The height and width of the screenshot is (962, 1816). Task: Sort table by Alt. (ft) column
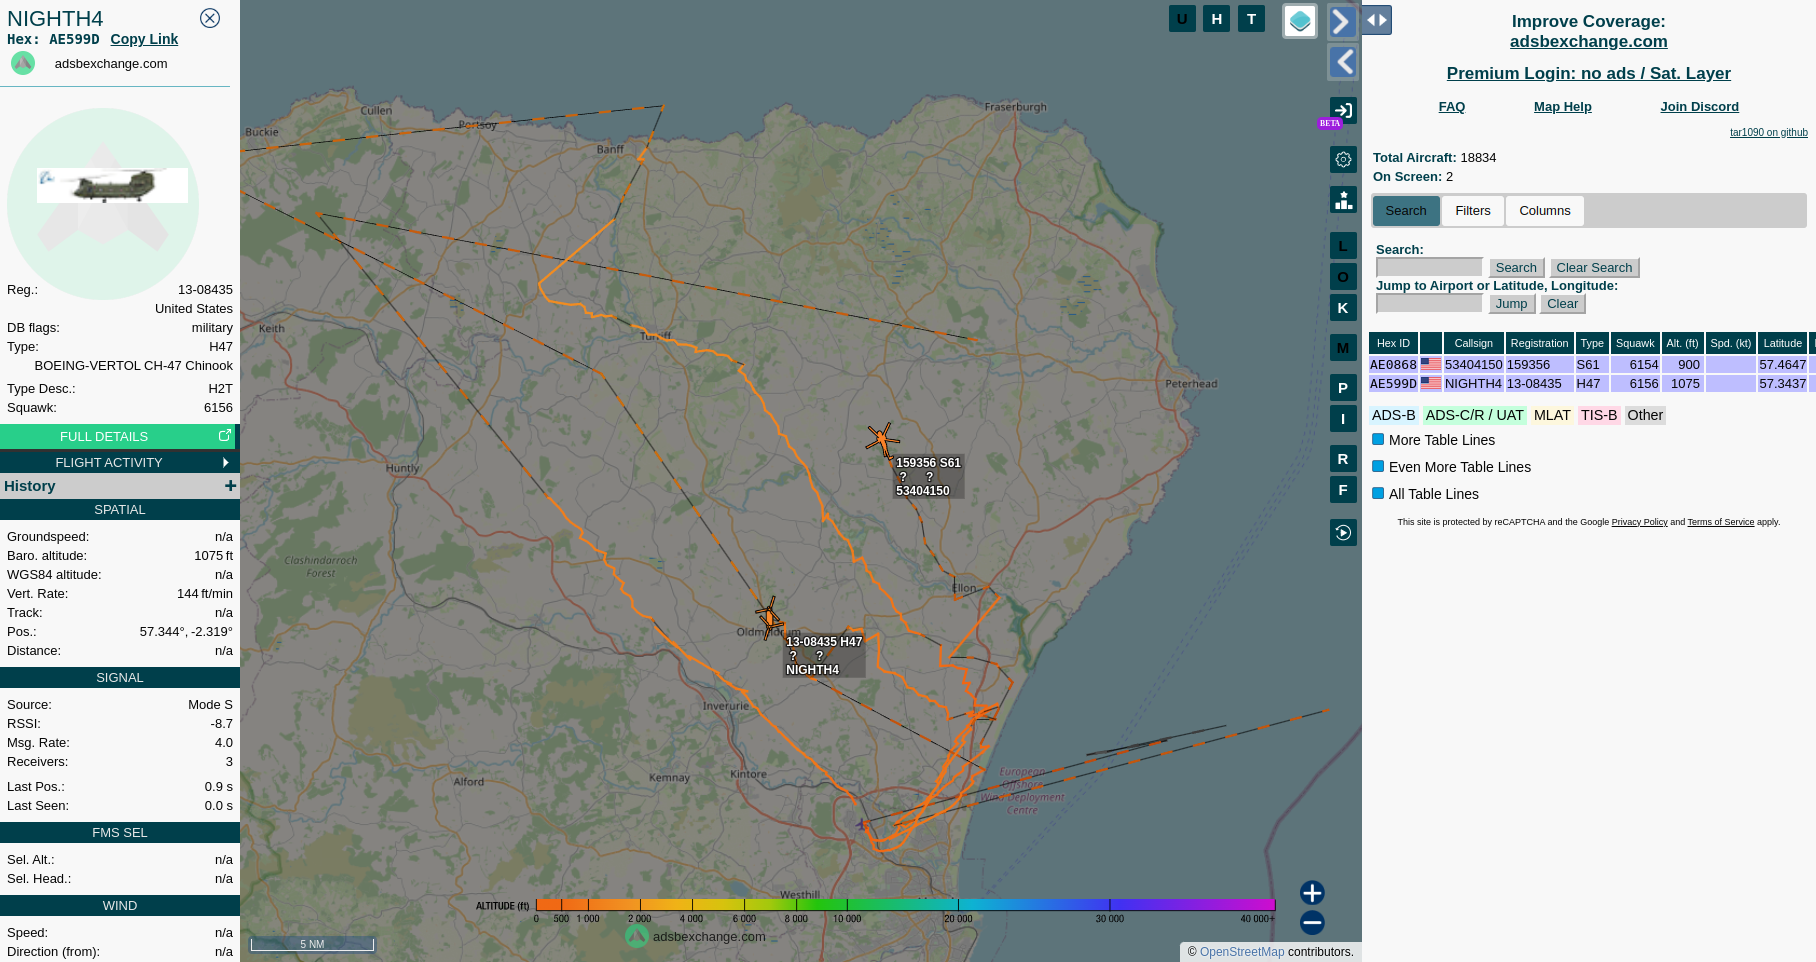(1682, 343)
